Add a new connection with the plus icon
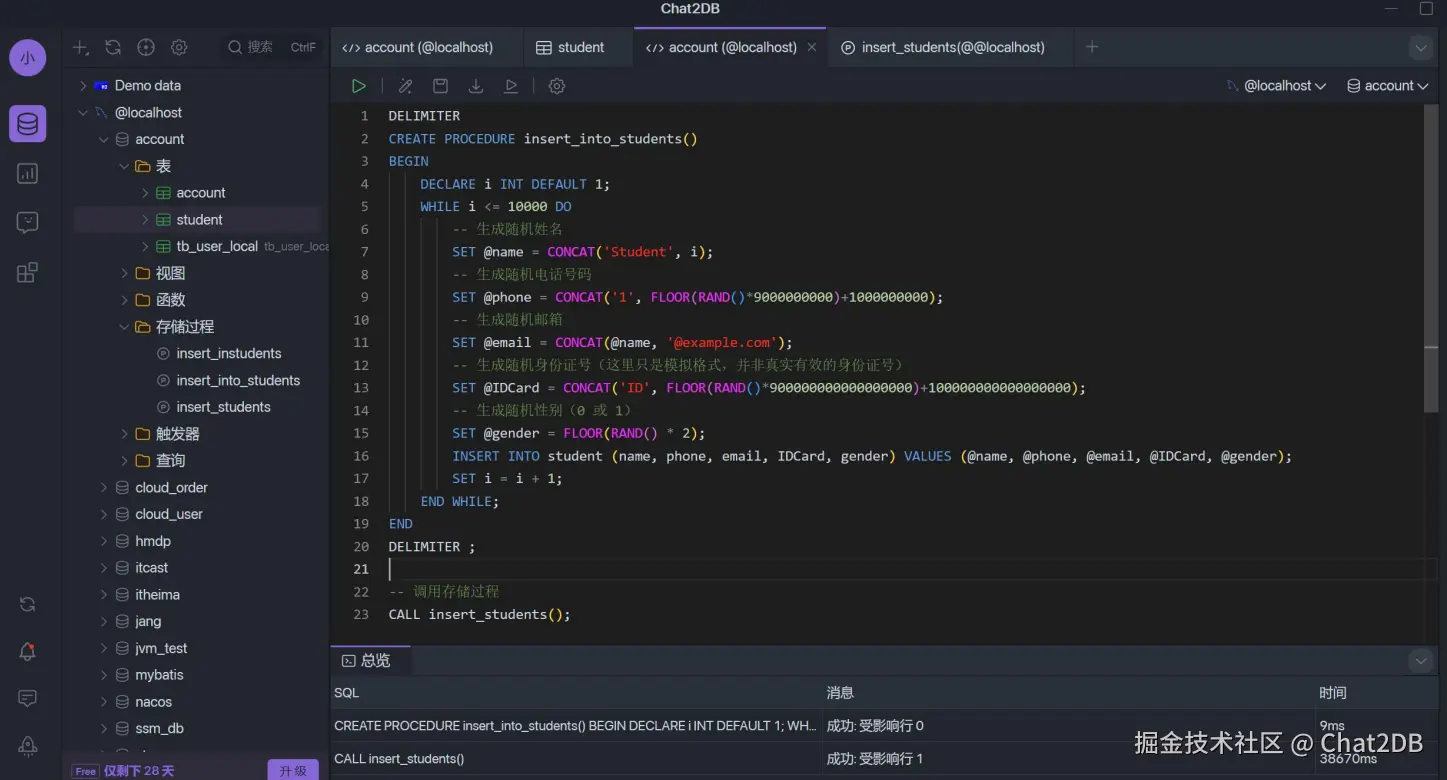 click(81, 47)
